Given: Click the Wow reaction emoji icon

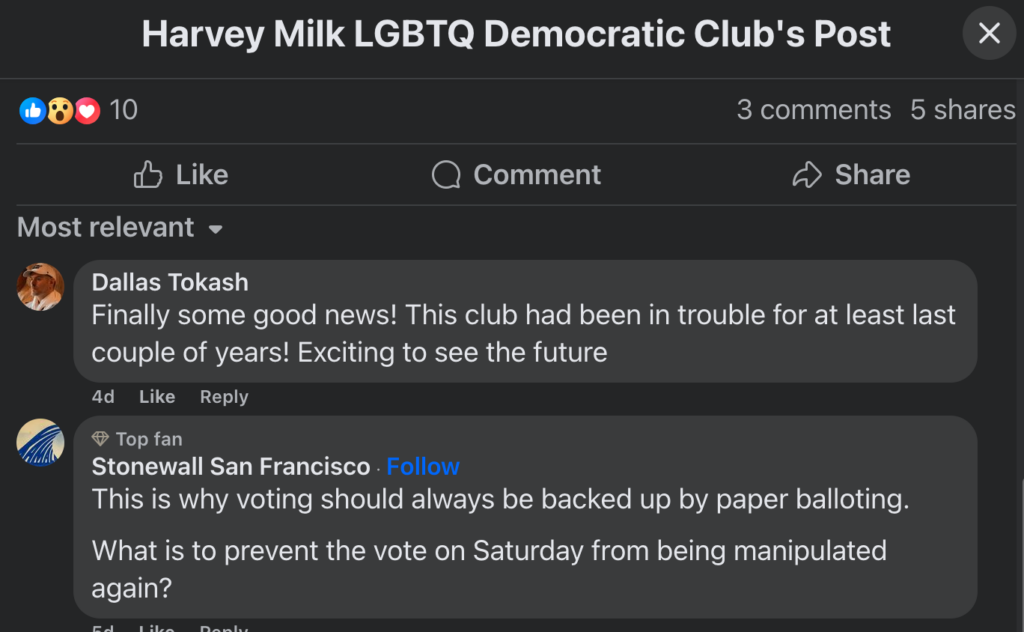Looking at the screenshot, I should (x=60, y=110).
